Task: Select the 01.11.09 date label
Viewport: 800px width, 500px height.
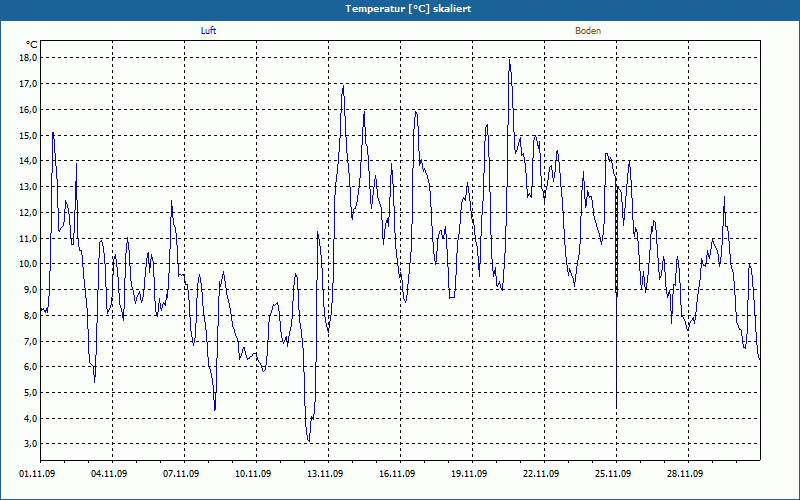Action: click(x=37, y=474)
